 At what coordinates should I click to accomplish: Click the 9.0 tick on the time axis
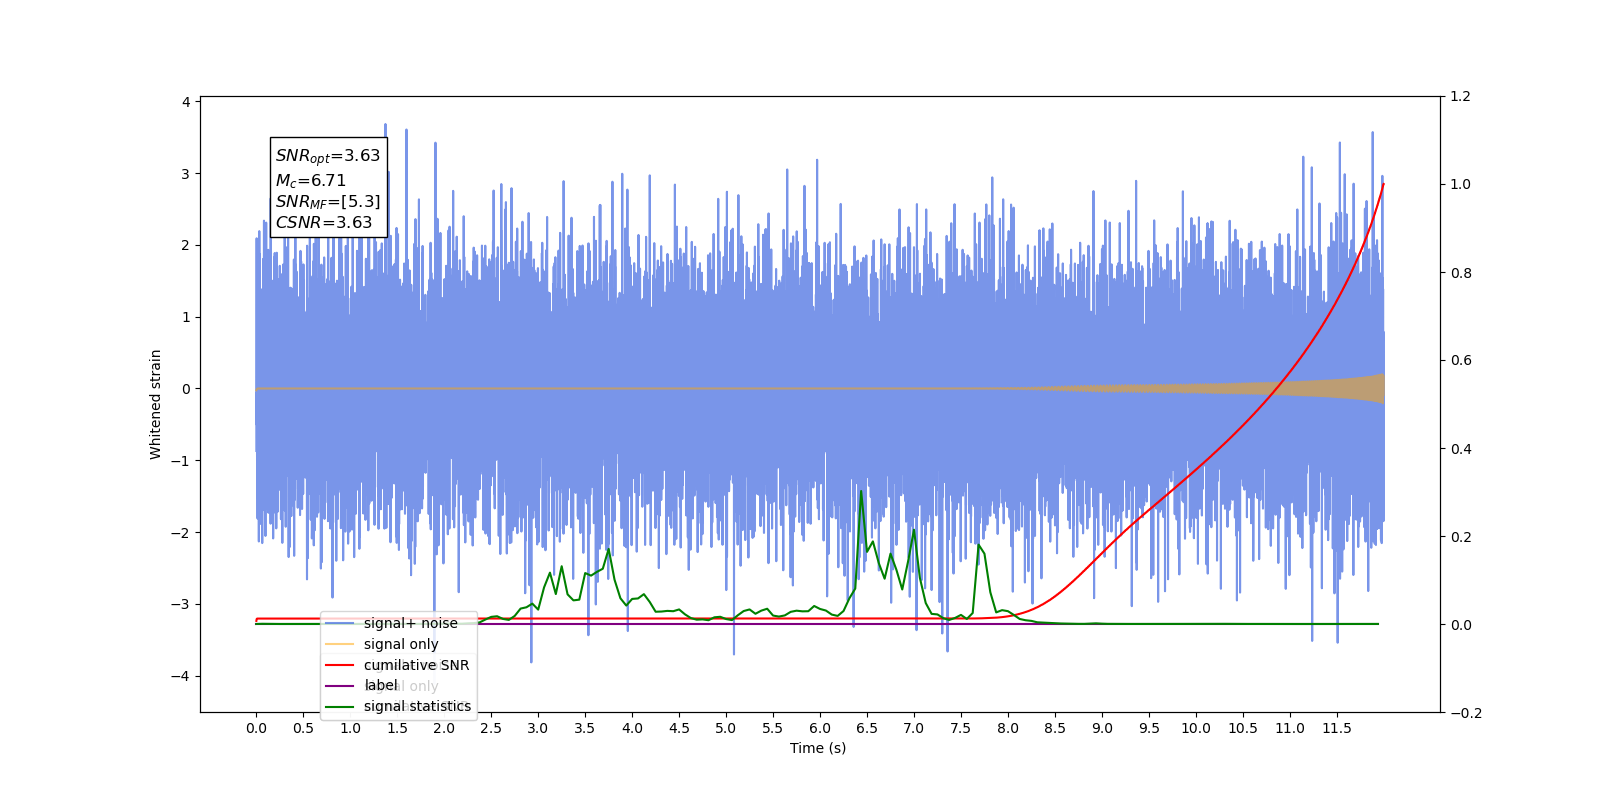pyautogui.click(x=1102, y=728)
